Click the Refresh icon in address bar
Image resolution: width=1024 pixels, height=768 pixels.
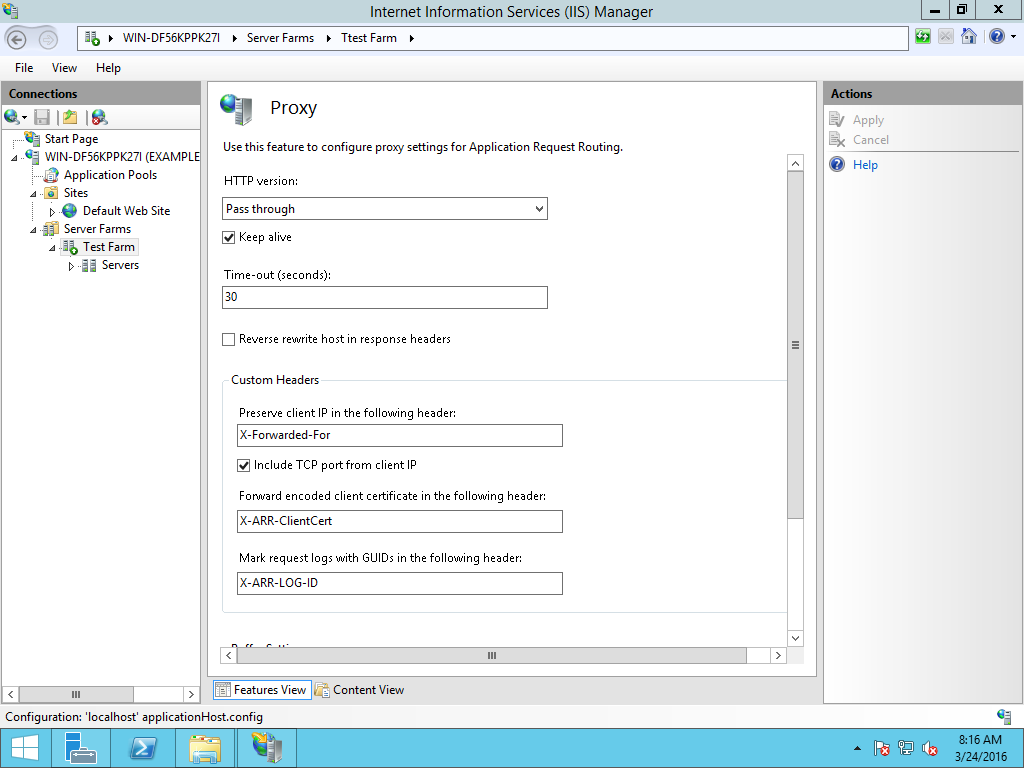click(923, 37)
